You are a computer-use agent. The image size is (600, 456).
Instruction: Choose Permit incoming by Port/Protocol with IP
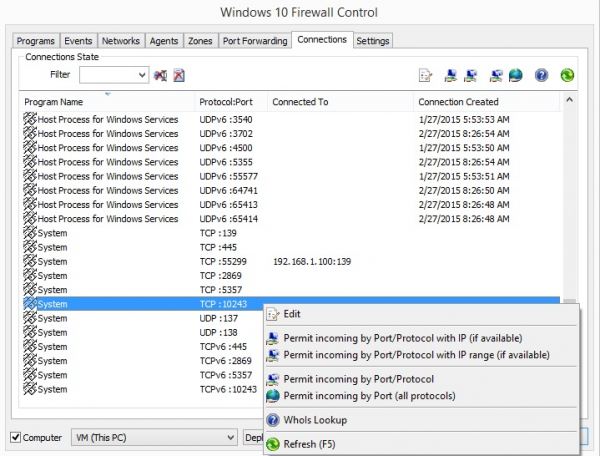422,338
